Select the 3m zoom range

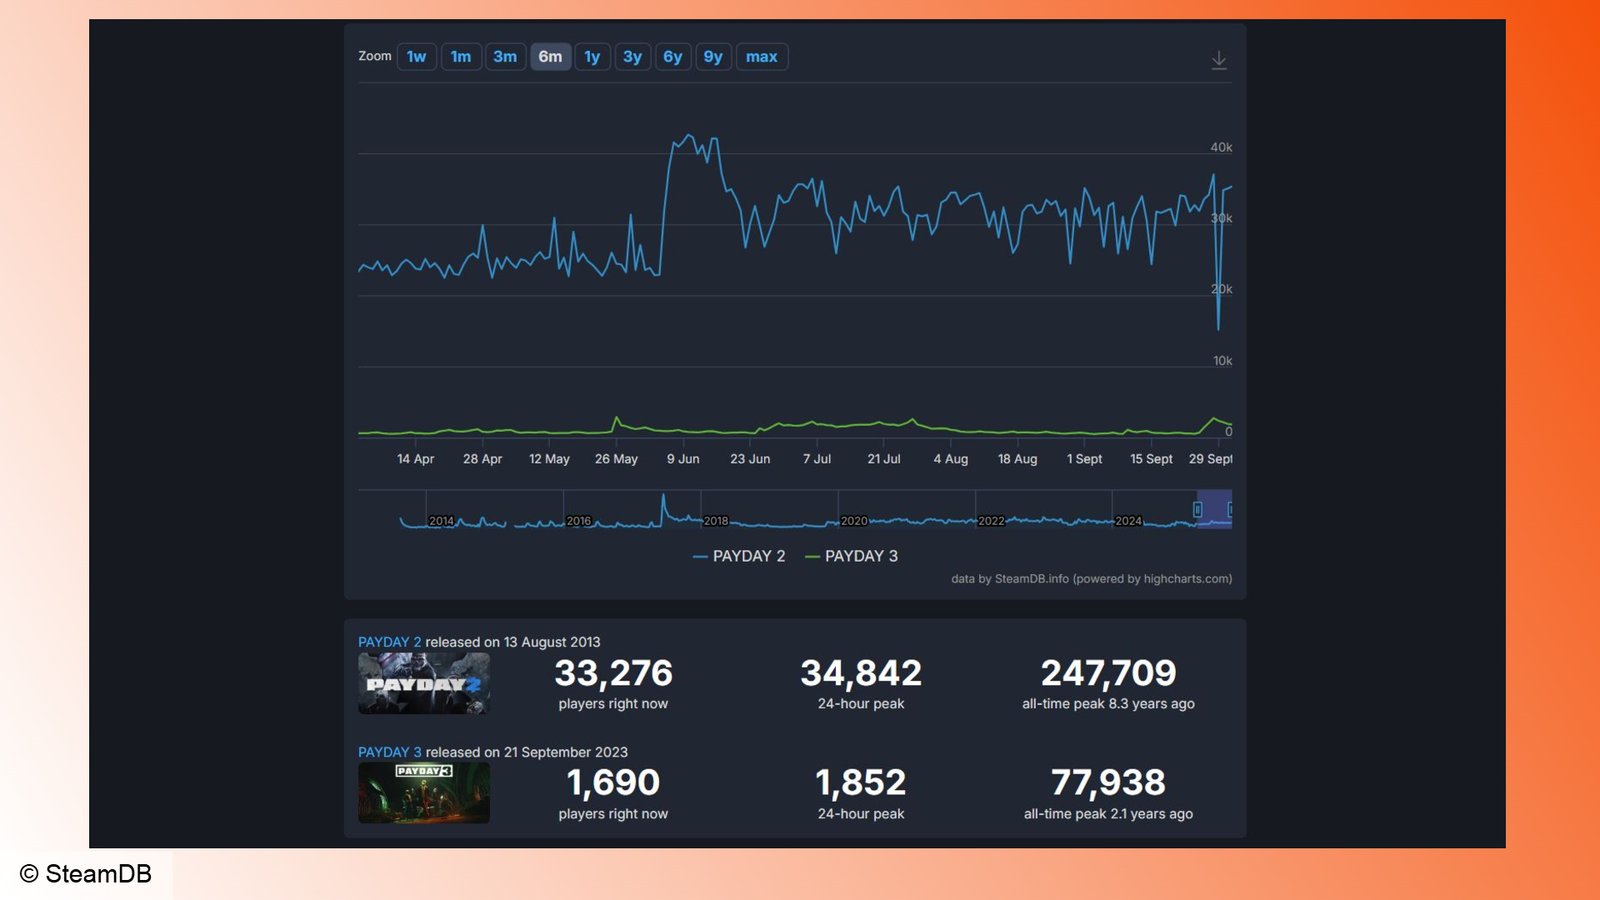tap(505, 57)
